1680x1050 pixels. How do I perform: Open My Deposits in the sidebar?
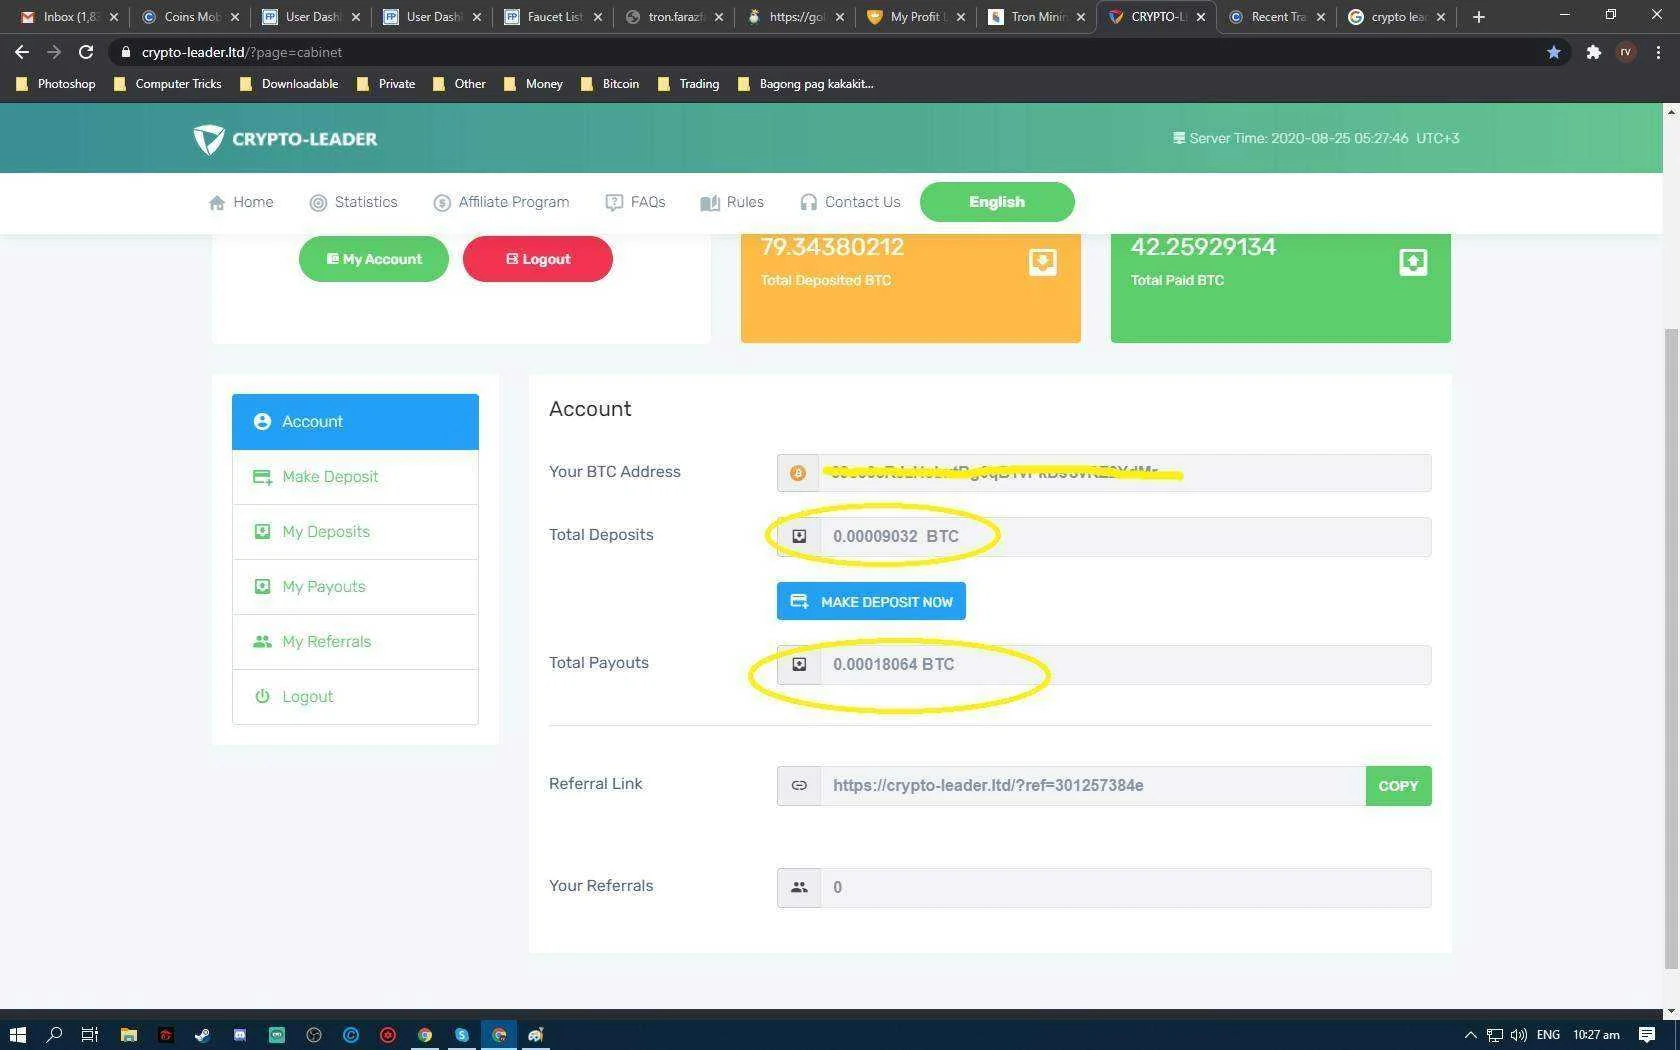tap(355, 532)
